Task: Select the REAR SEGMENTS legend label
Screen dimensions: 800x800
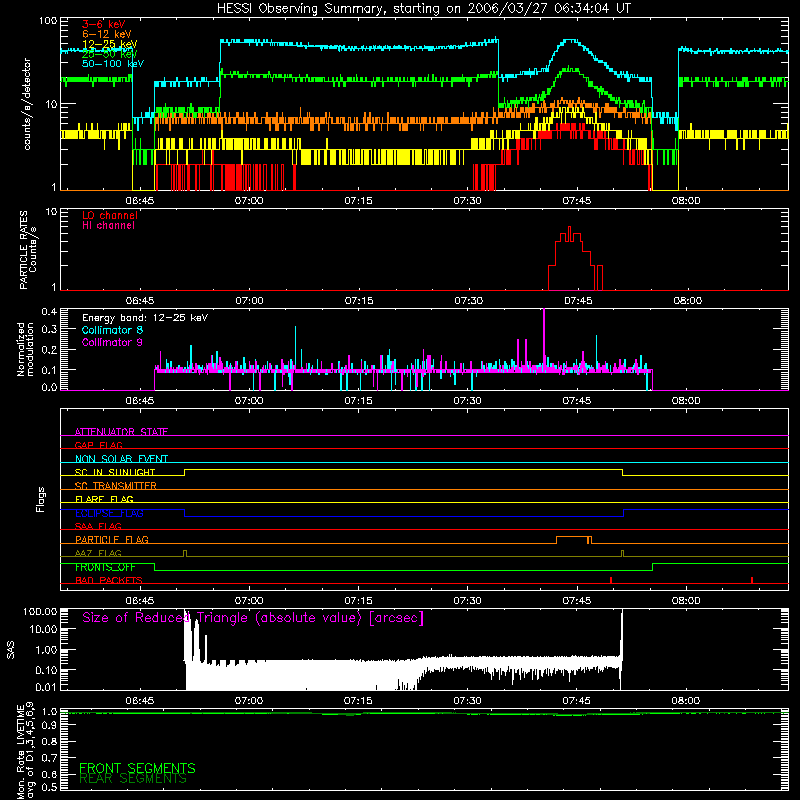Action: 133,779
